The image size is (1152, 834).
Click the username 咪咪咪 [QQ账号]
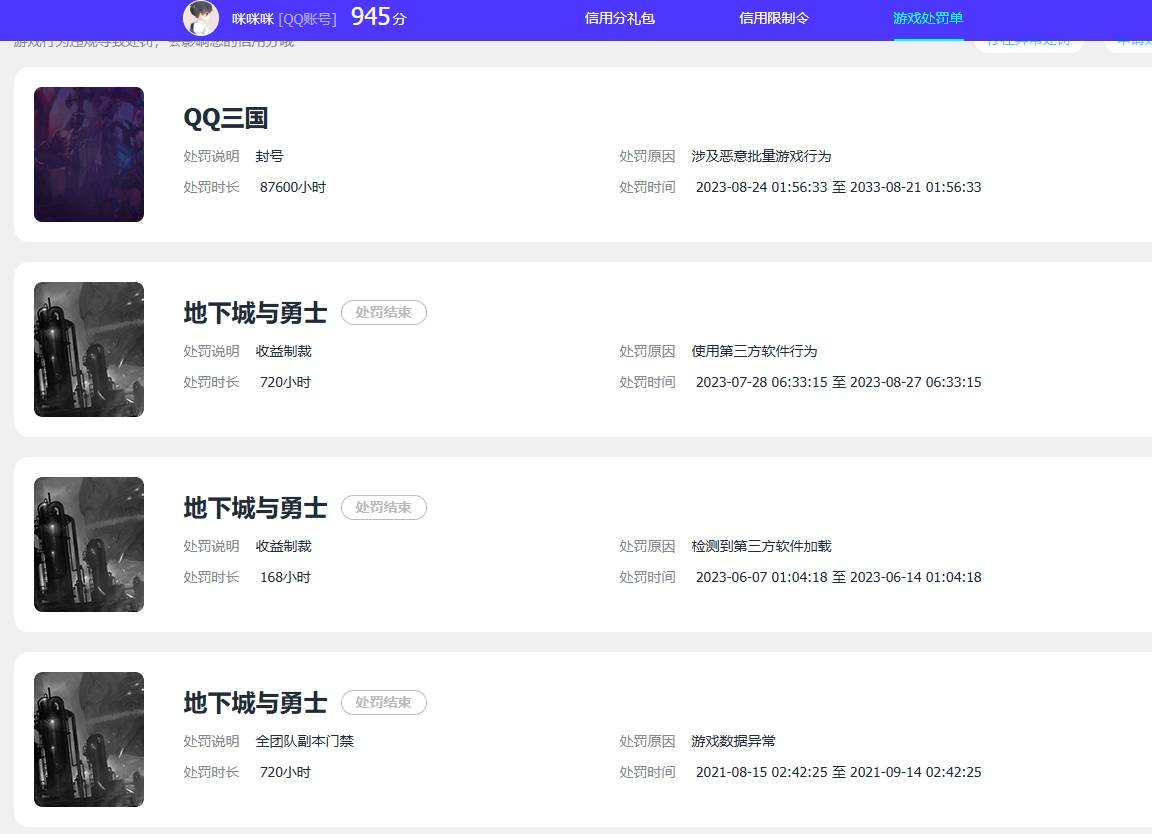tap(284, 19)
